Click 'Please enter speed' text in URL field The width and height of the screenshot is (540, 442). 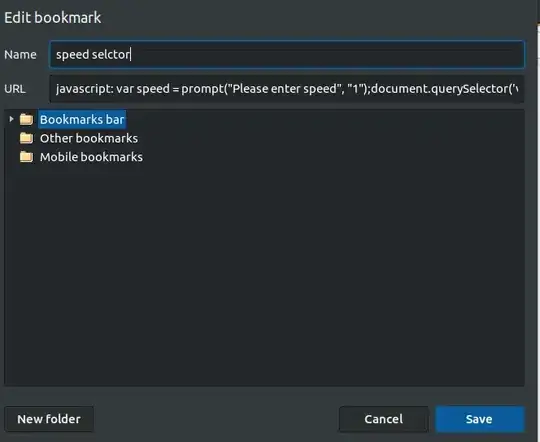pyautogui.click(x=284, y=89)
